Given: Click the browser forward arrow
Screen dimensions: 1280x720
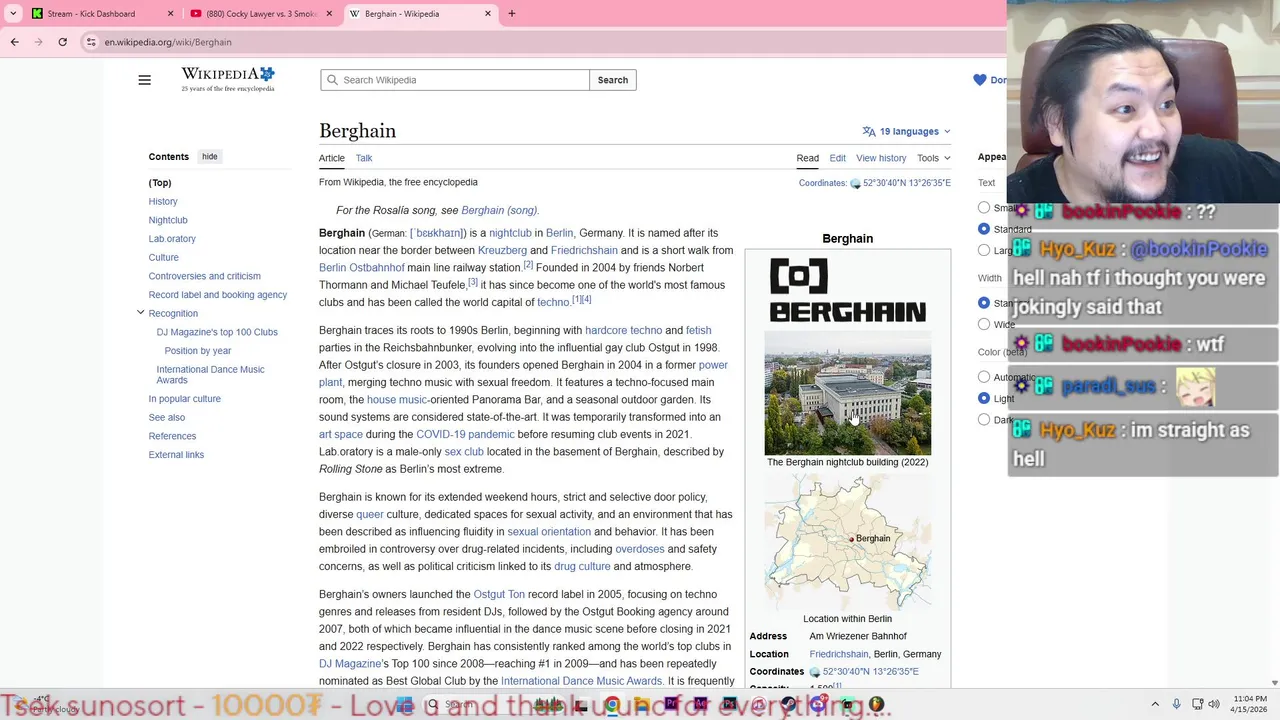Looking at the screenshot, I should (39, 42).
